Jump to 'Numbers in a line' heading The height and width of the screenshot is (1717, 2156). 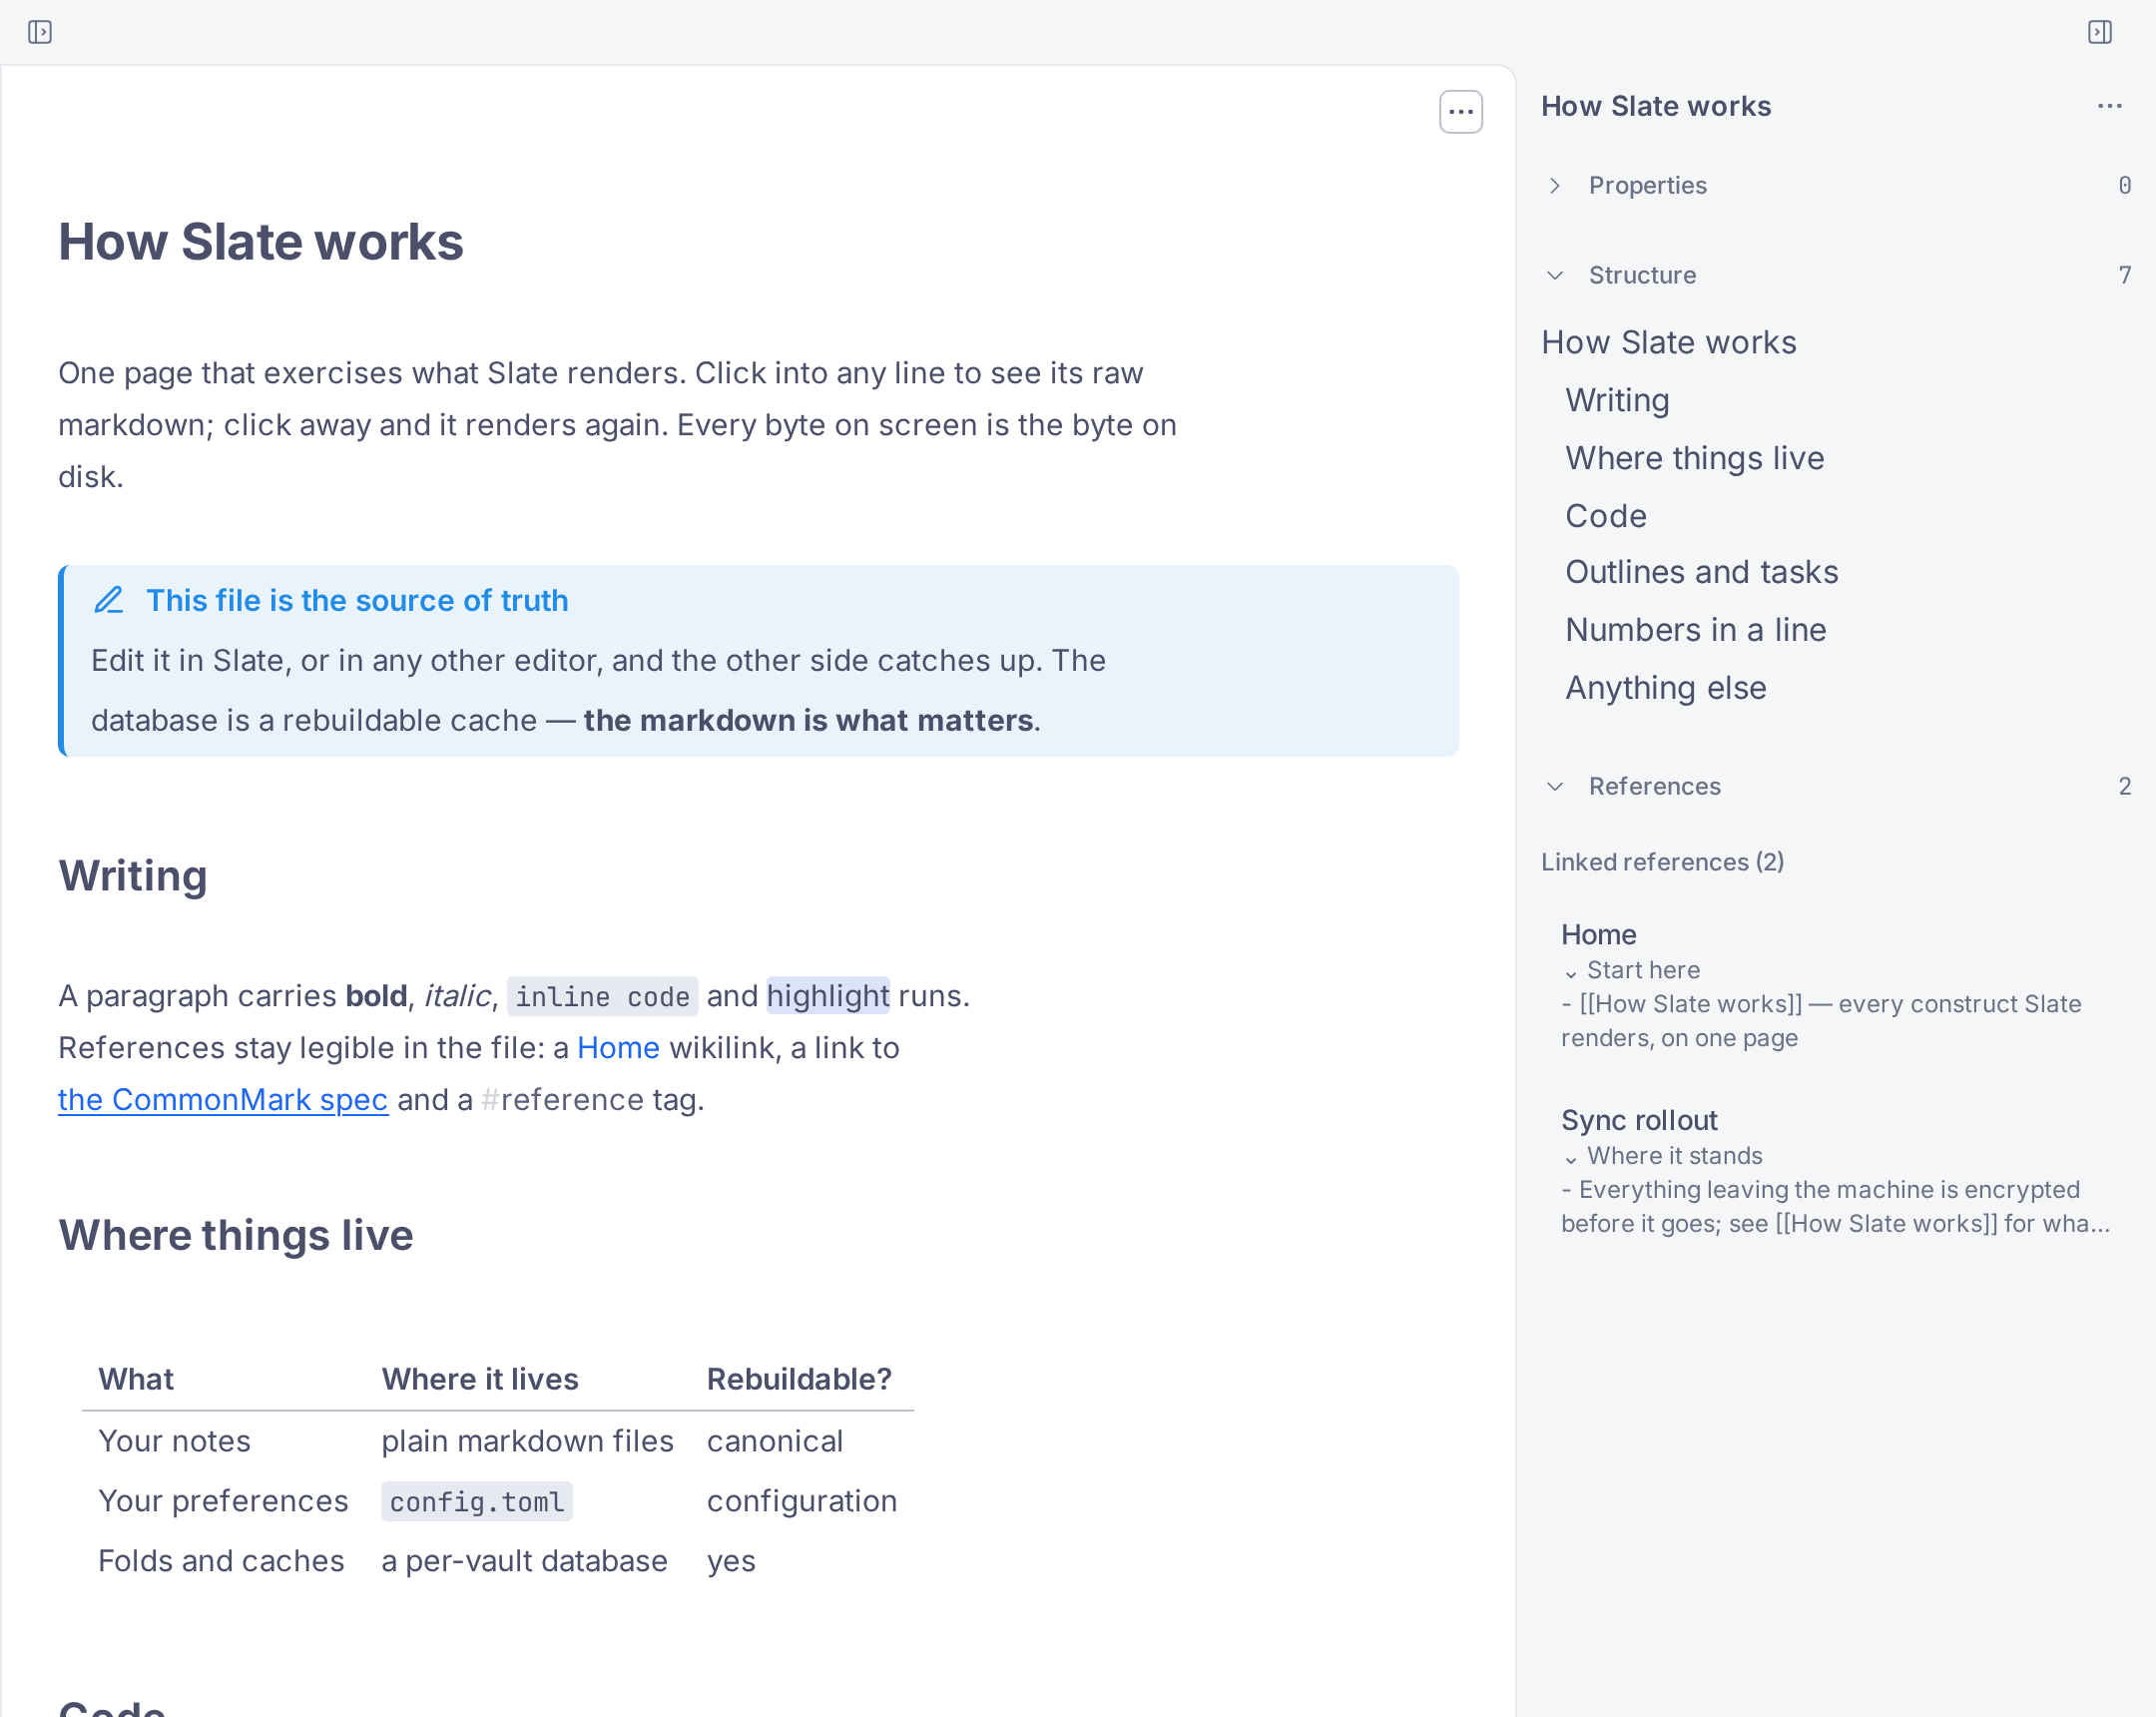coord(1695,630)
